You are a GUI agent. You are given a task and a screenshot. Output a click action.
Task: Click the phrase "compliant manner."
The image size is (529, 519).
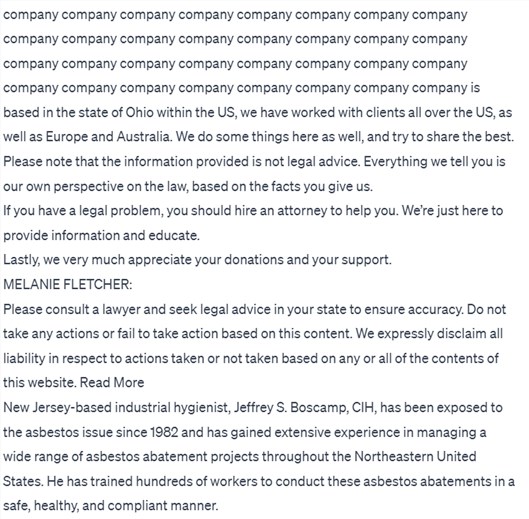pos(163,506)
